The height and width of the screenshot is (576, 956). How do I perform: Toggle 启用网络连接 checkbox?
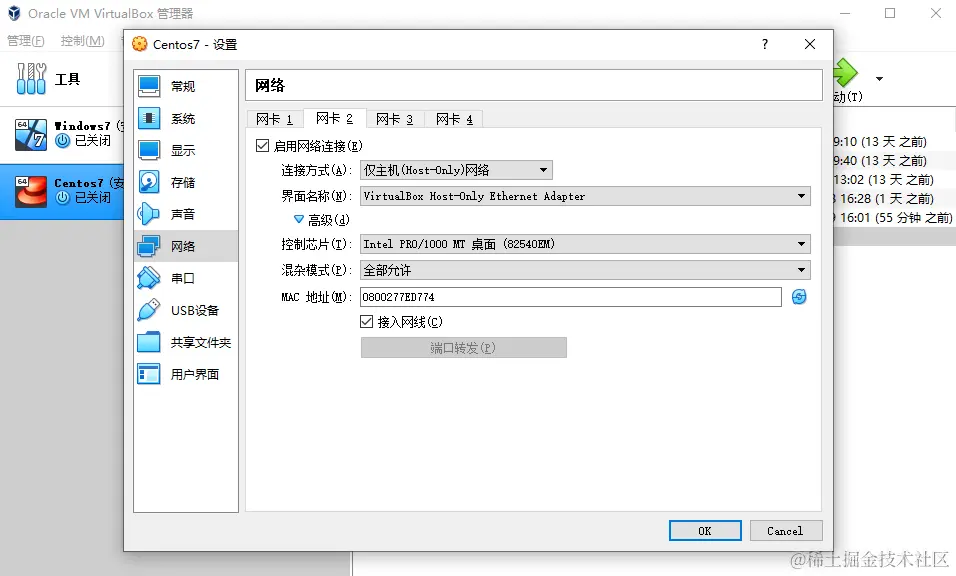(x=262, y=146)
